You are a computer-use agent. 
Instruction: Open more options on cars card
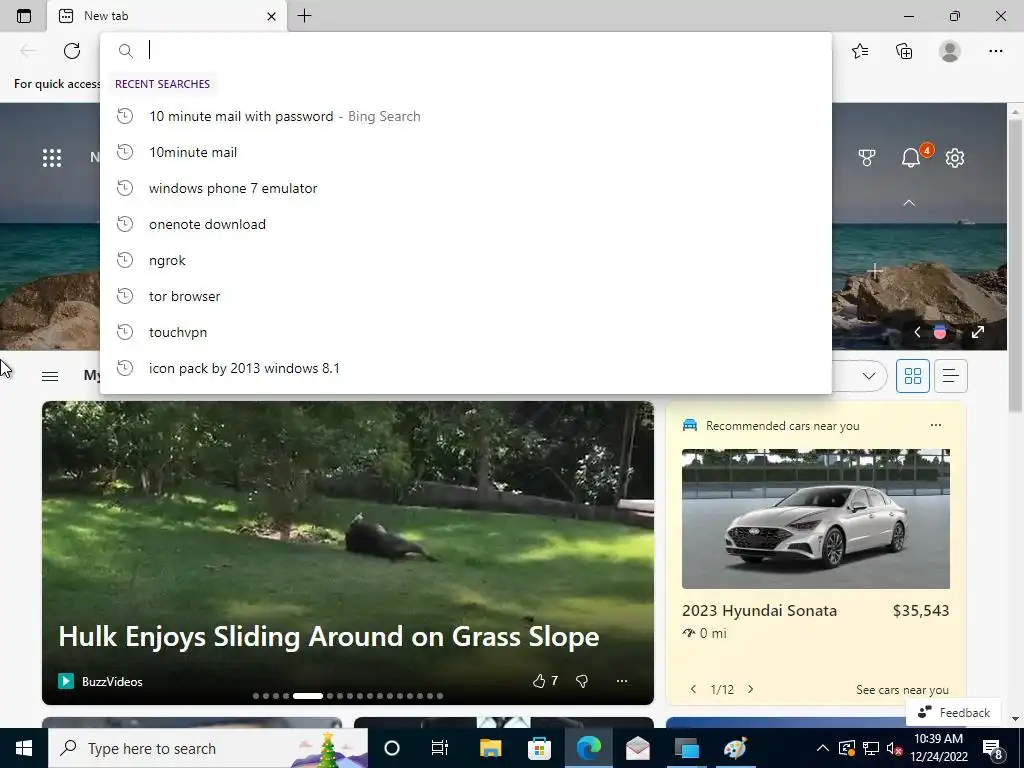[936, 425]
